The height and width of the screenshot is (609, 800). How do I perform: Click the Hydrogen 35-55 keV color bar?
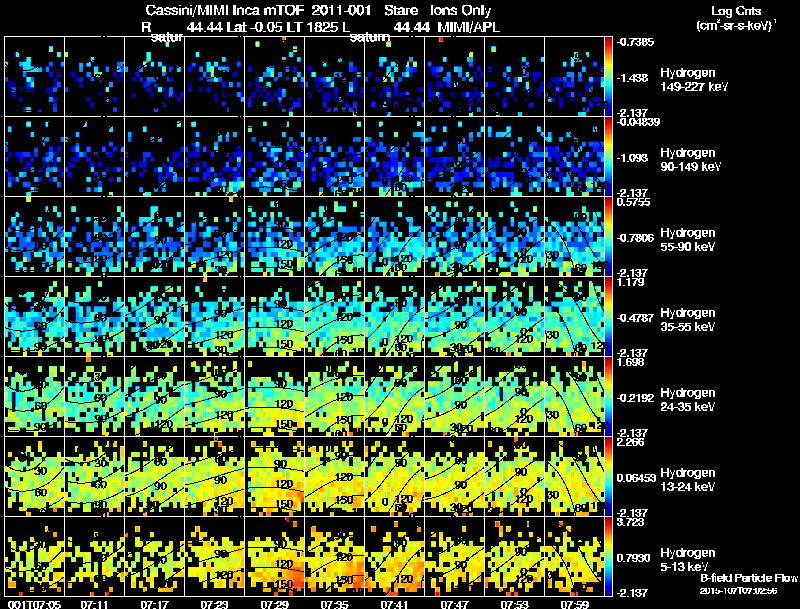tap(608, 316)
